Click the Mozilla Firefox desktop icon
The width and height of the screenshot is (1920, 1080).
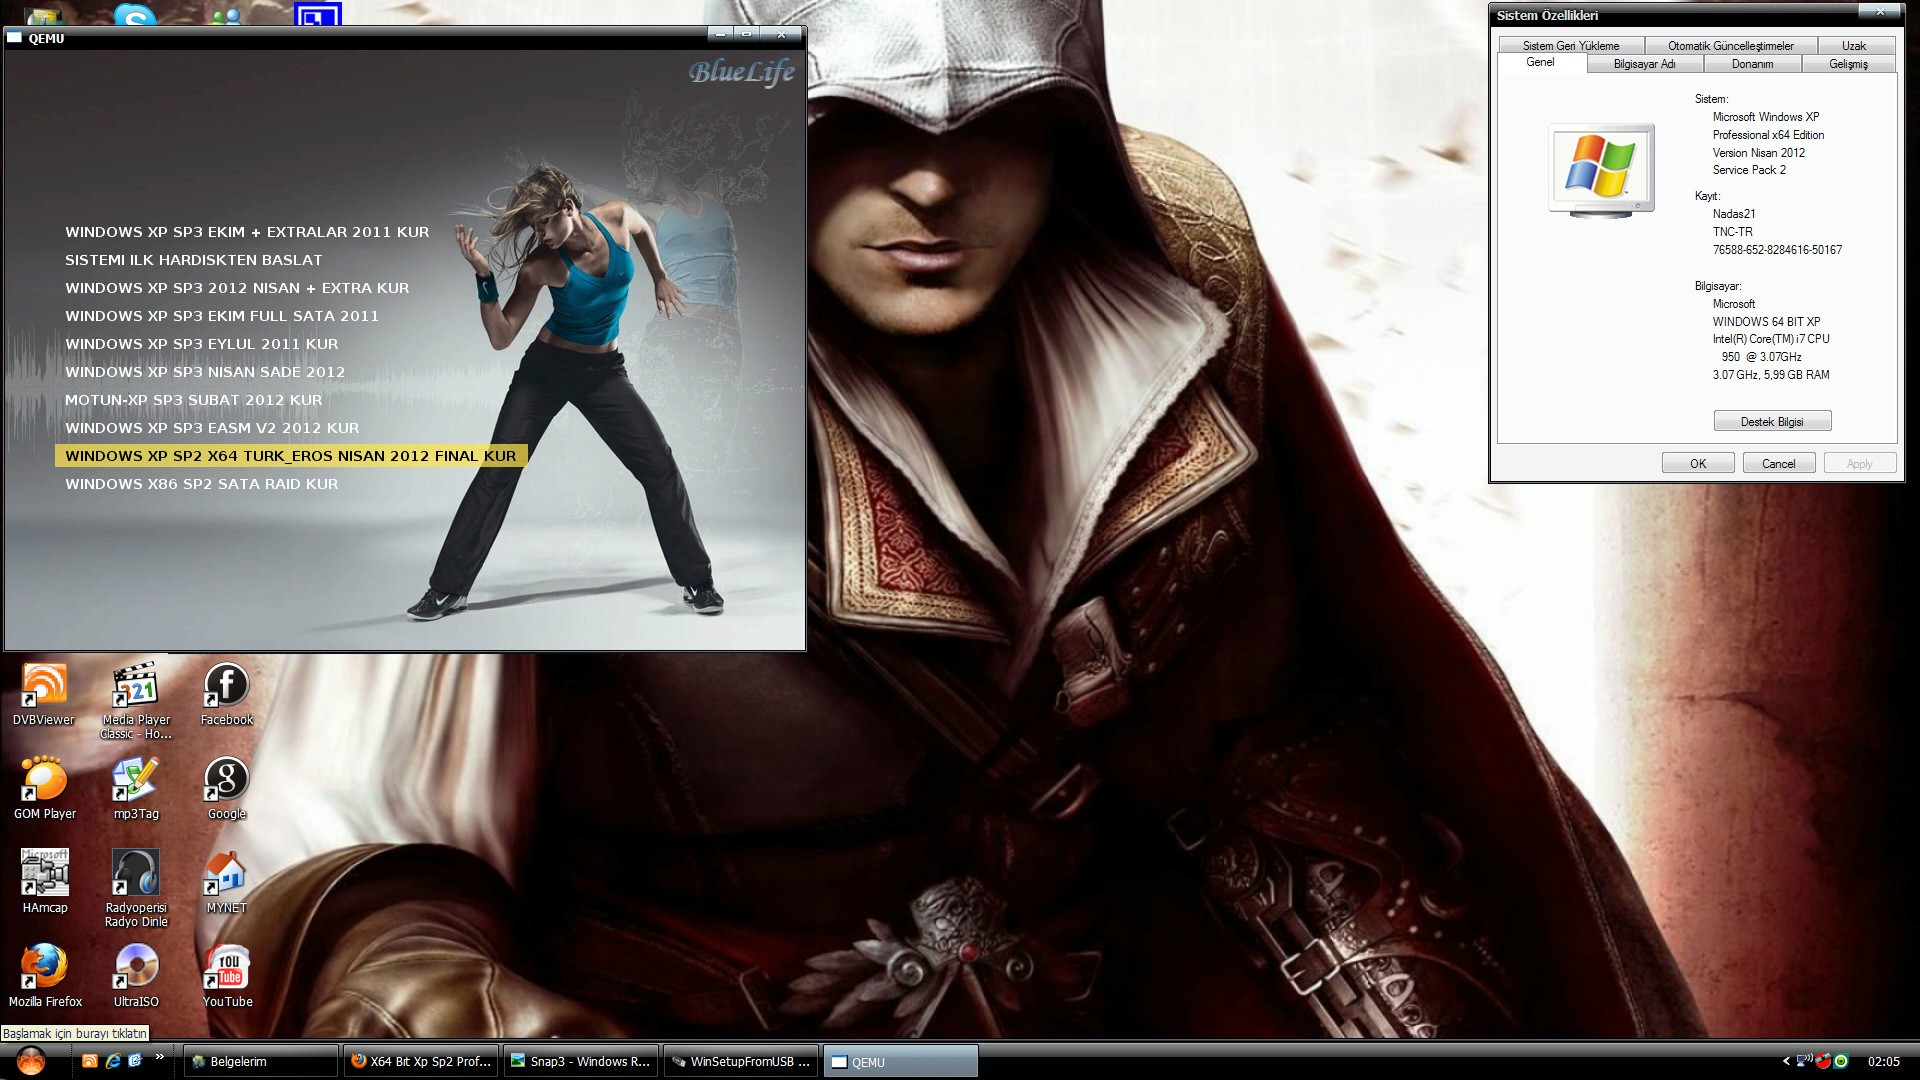pos(45,976)
